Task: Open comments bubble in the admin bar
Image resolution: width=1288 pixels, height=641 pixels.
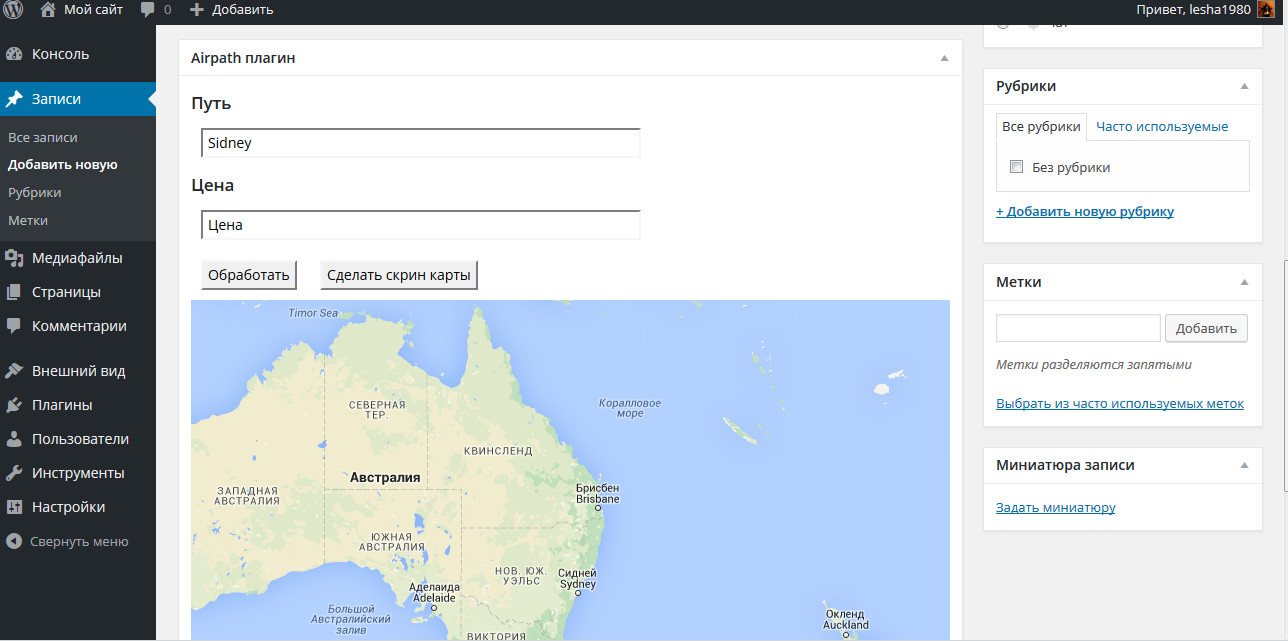Action: tap(148, 10)
